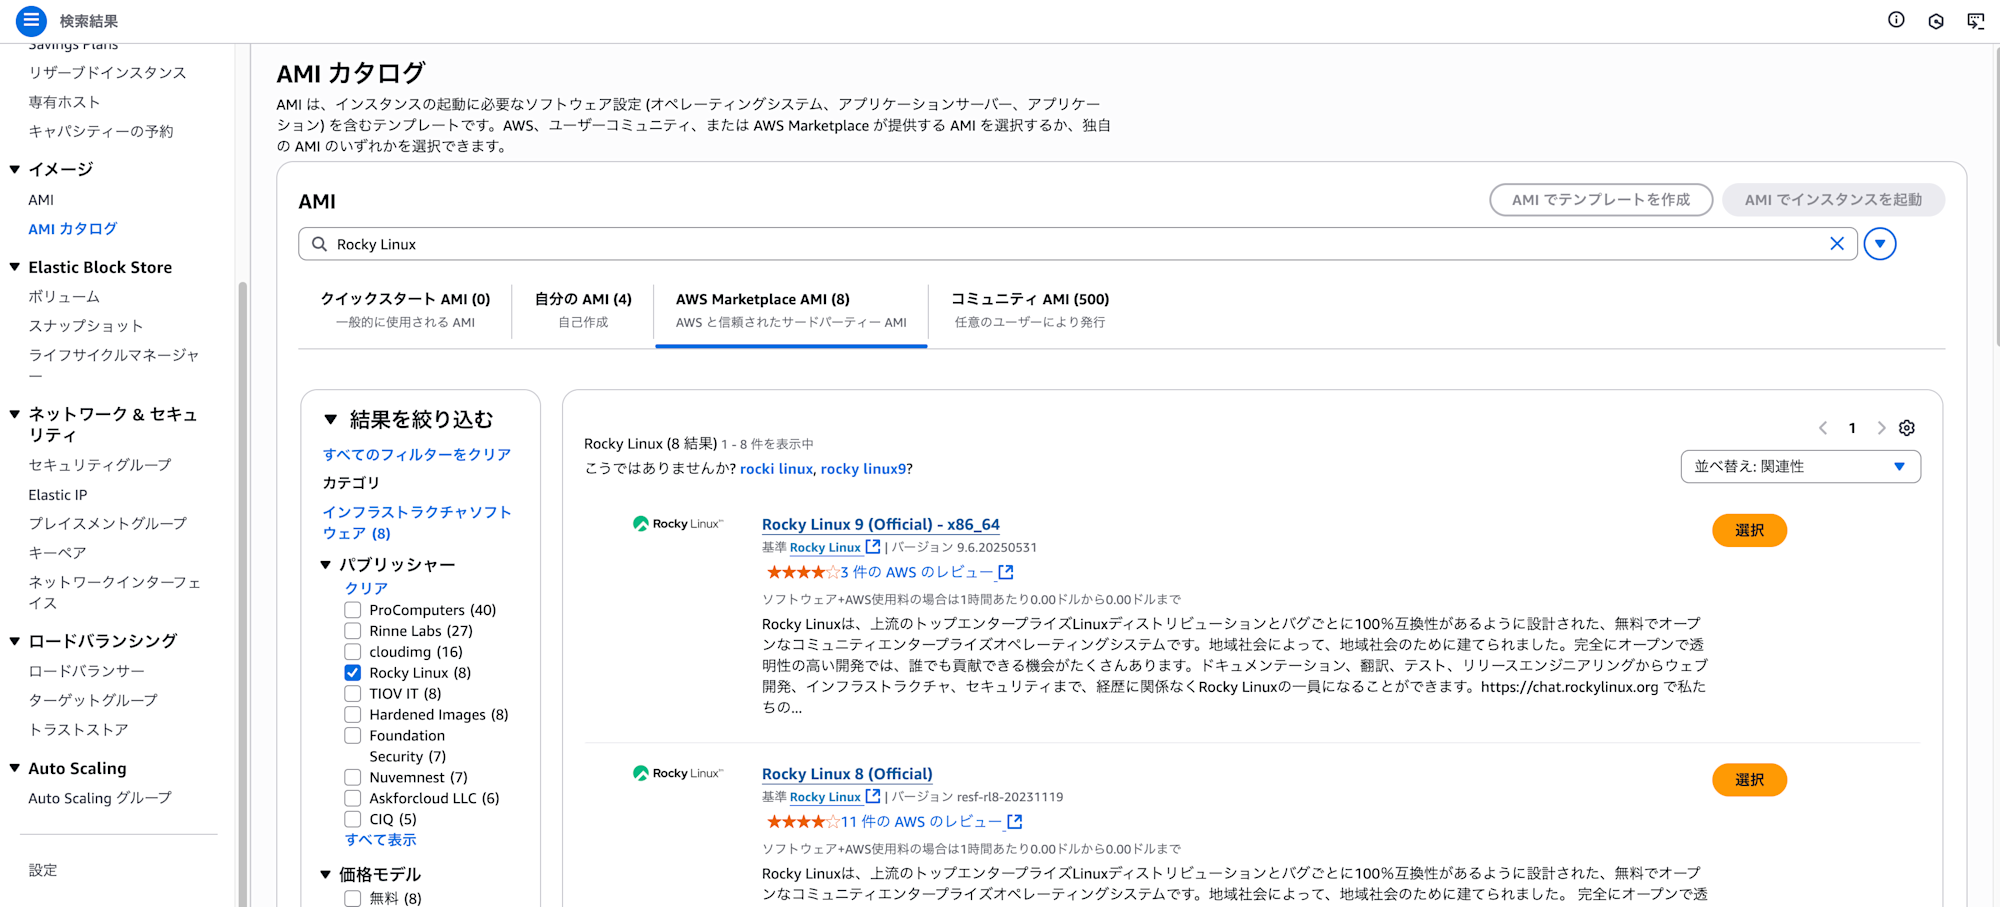Toggle Nuvemnest (7) checkbox
The width and height of the screenshot is (2000, 907).
pyautogui.click(x=353, y=777)
